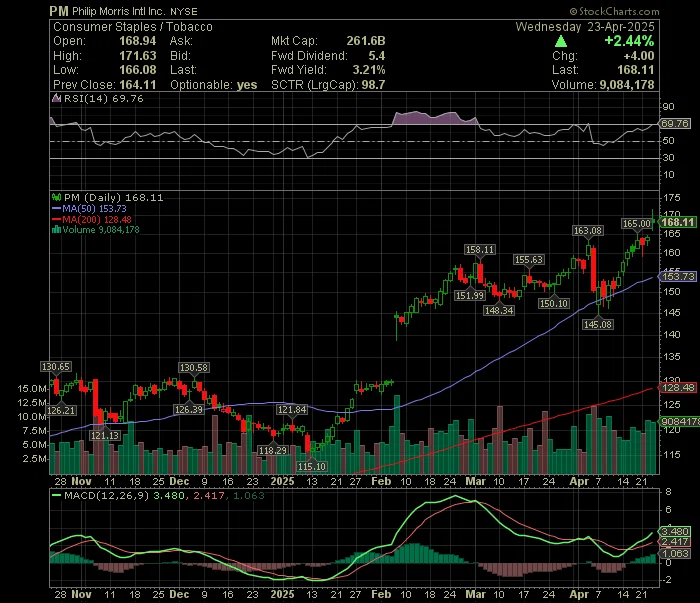The image size is (700, 603).
Task: Click the MA(50) blue legend line
Action: pos(57,208)
